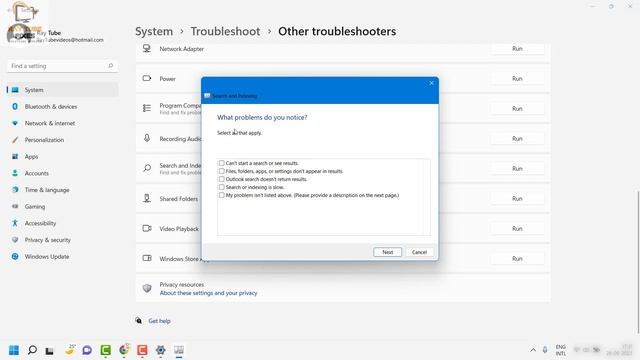The image size is (640, 360).
Task: Run the Program Compatibility troubleshooter
Action: (x=517, y=109)
